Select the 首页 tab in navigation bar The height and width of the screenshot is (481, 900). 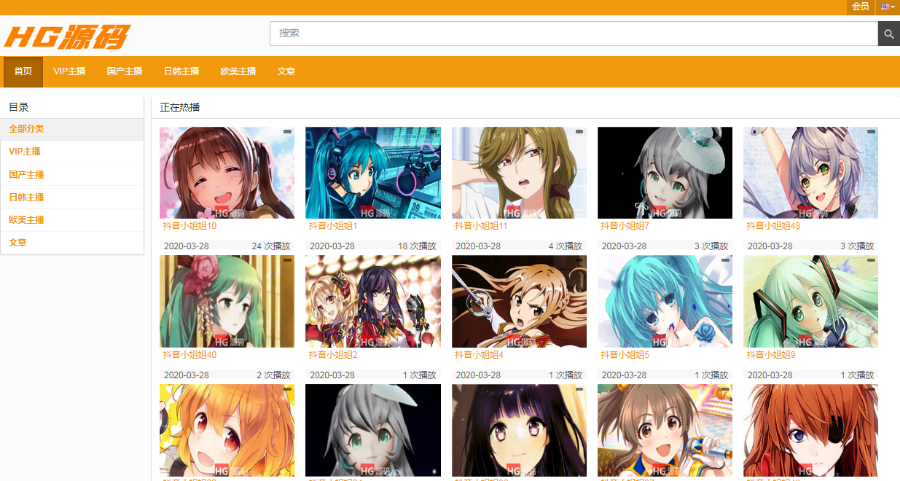pos(23,71)
